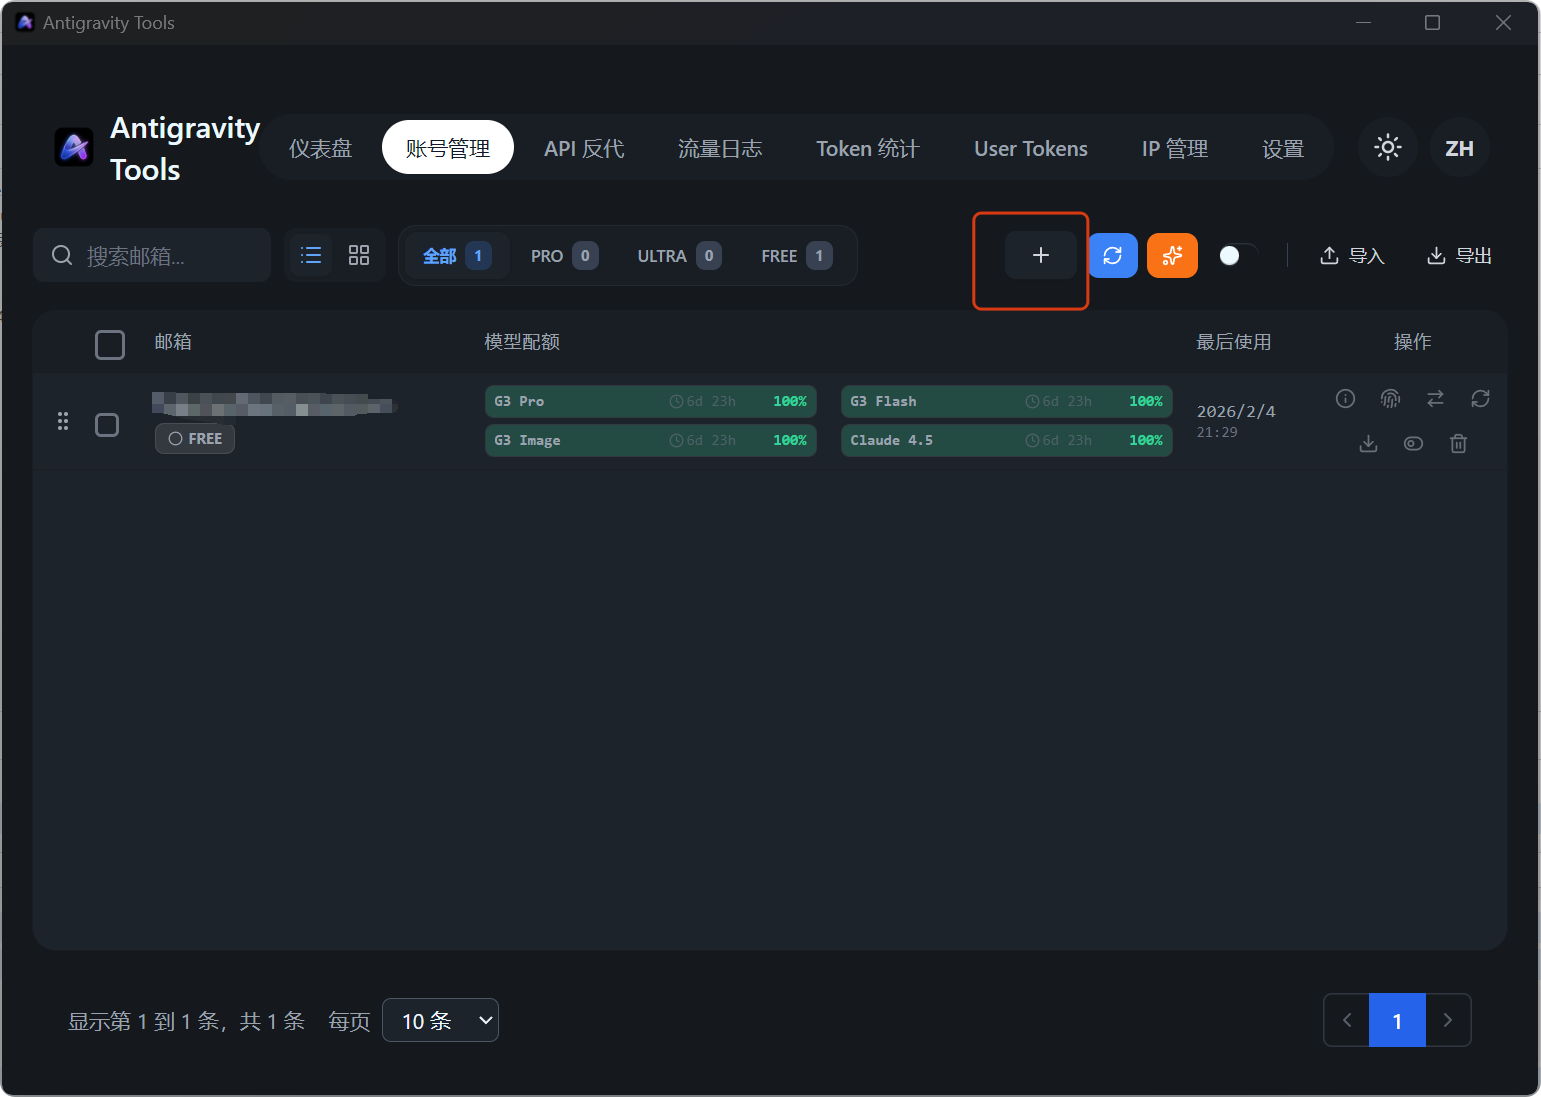Image resolution: width=1541 pixels, height=1097 pixels.
Task: Filter accounts by 全部
Action: (457, 256)
